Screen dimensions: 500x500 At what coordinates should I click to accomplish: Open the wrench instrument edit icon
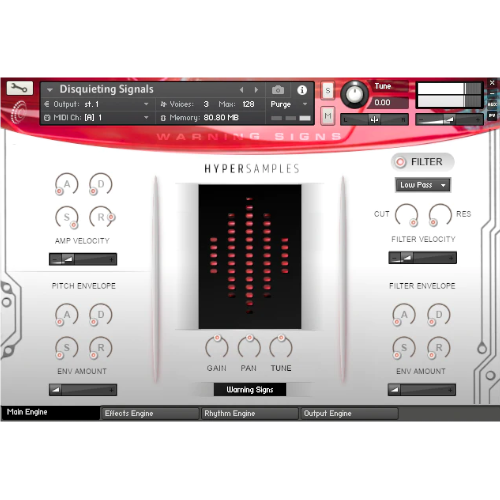point(20,88)
